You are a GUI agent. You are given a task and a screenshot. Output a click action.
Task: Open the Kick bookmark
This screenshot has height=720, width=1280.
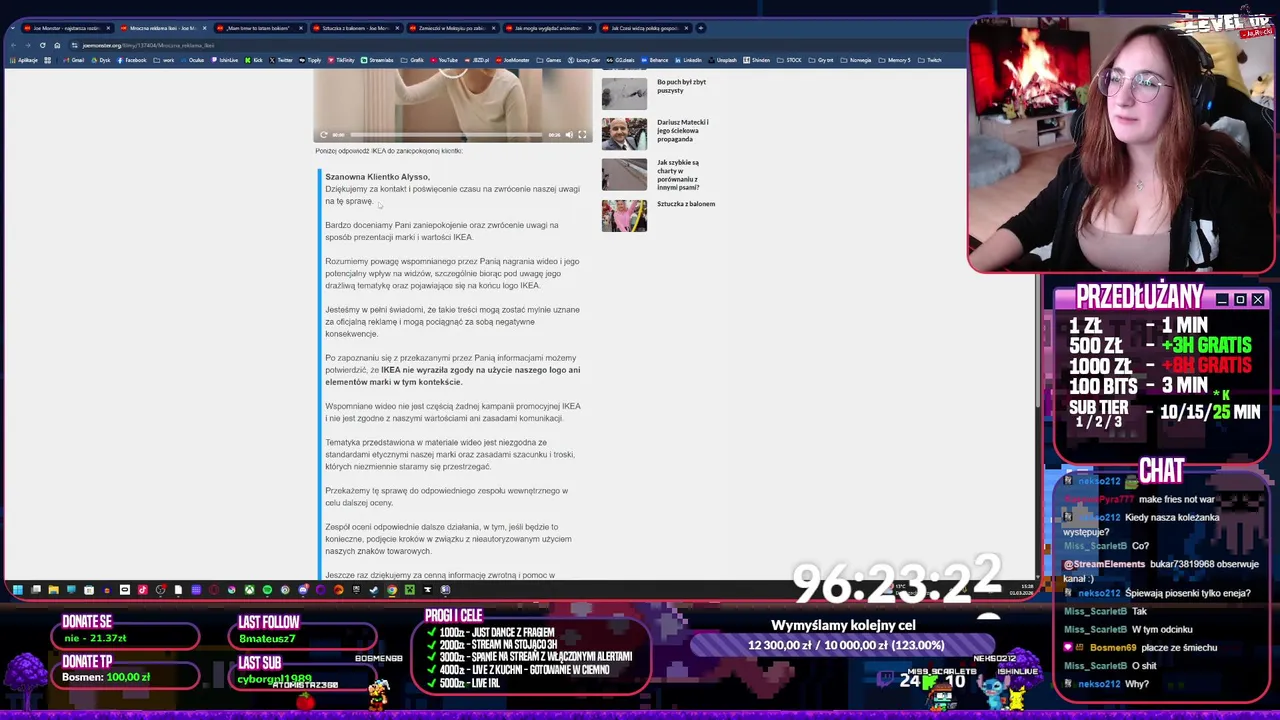pos(254,60)
